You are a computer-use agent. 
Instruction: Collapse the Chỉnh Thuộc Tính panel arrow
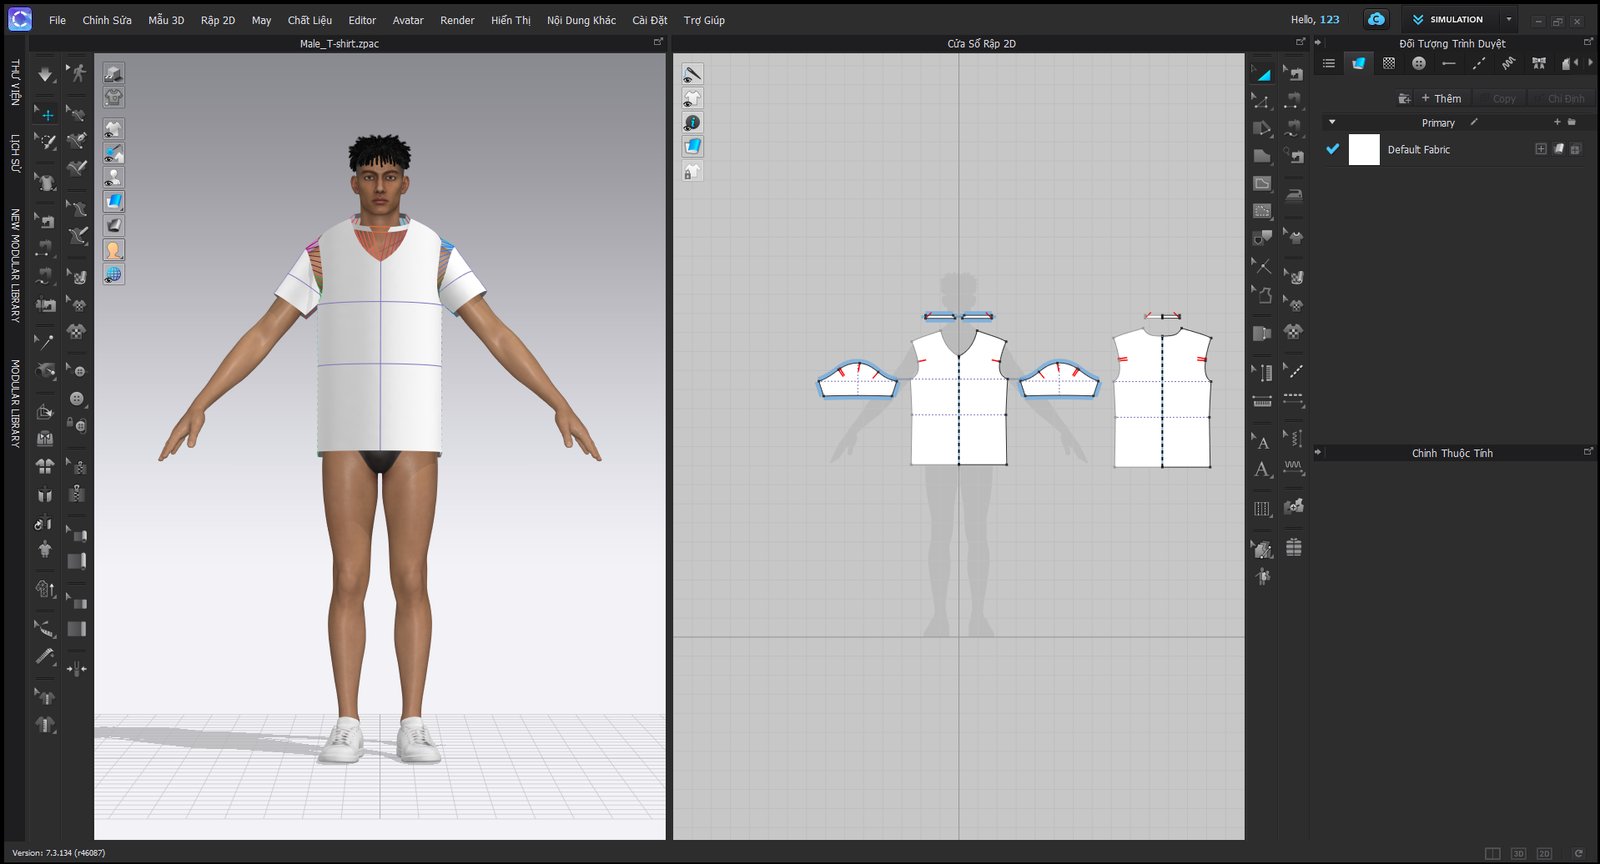point(1318,452)
